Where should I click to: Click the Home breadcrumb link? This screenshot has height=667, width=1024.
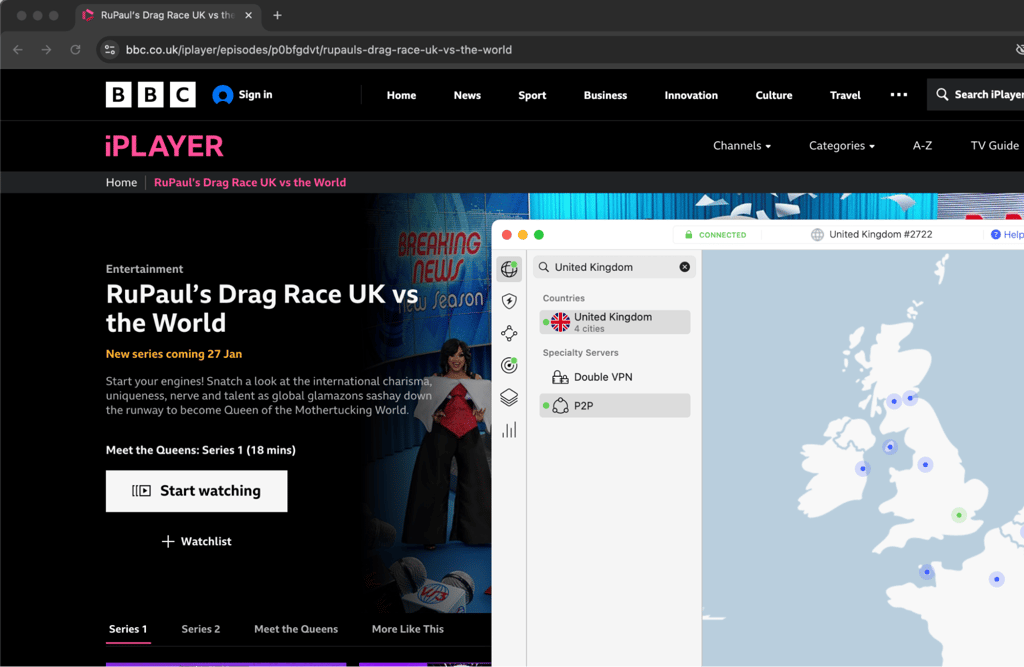(x=121, y=182)
